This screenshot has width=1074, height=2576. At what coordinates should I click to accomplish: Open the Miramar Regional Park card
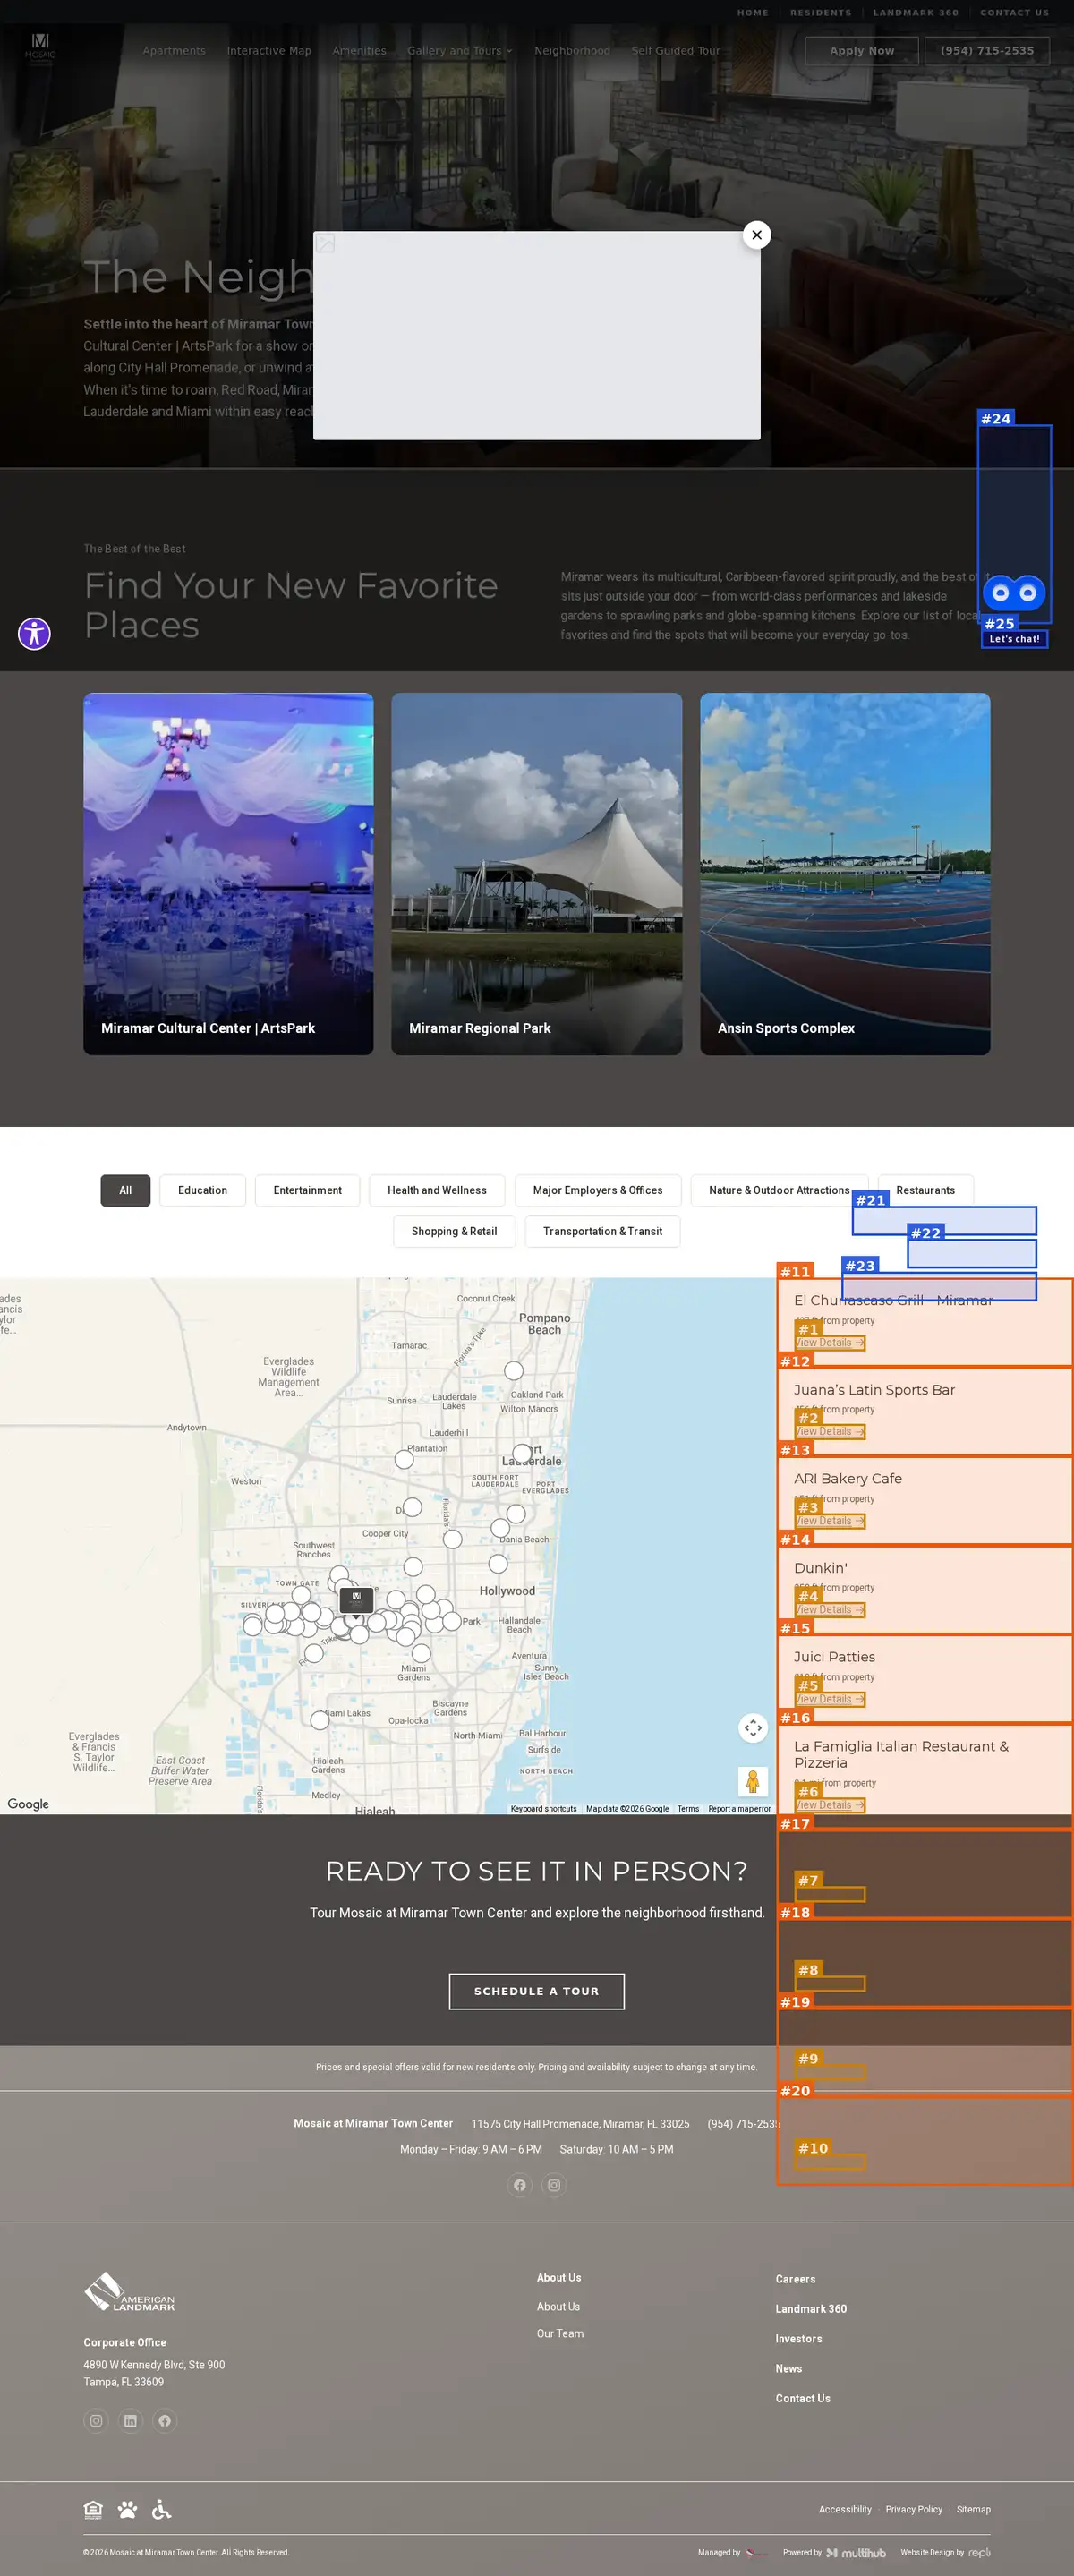point(537,874)
